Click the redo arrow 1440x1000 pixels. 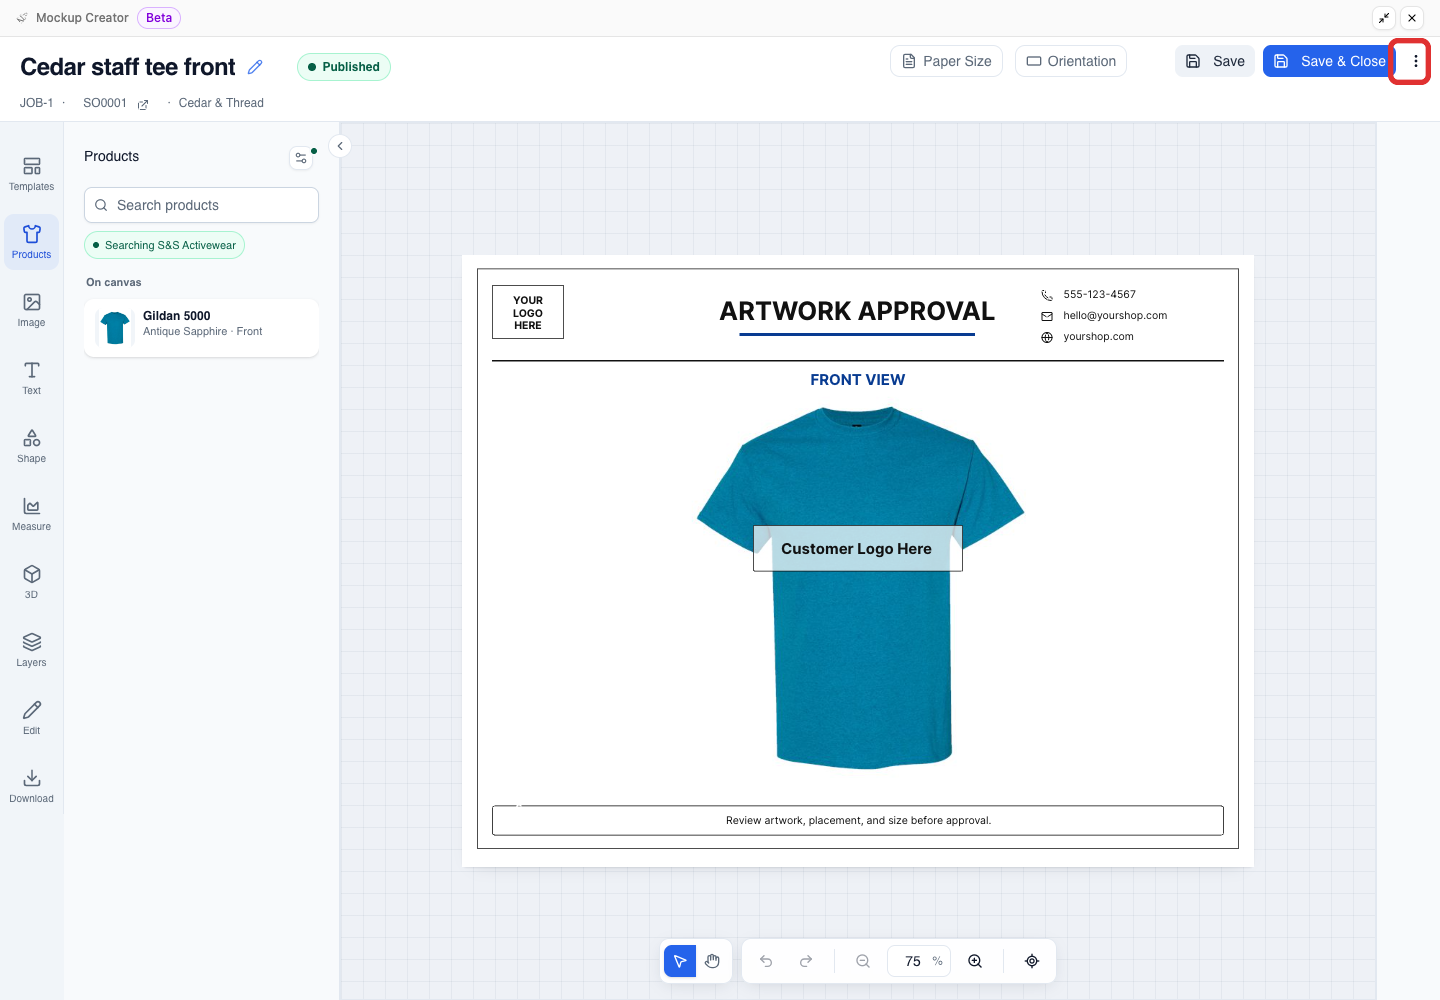[x=806, y=961]
